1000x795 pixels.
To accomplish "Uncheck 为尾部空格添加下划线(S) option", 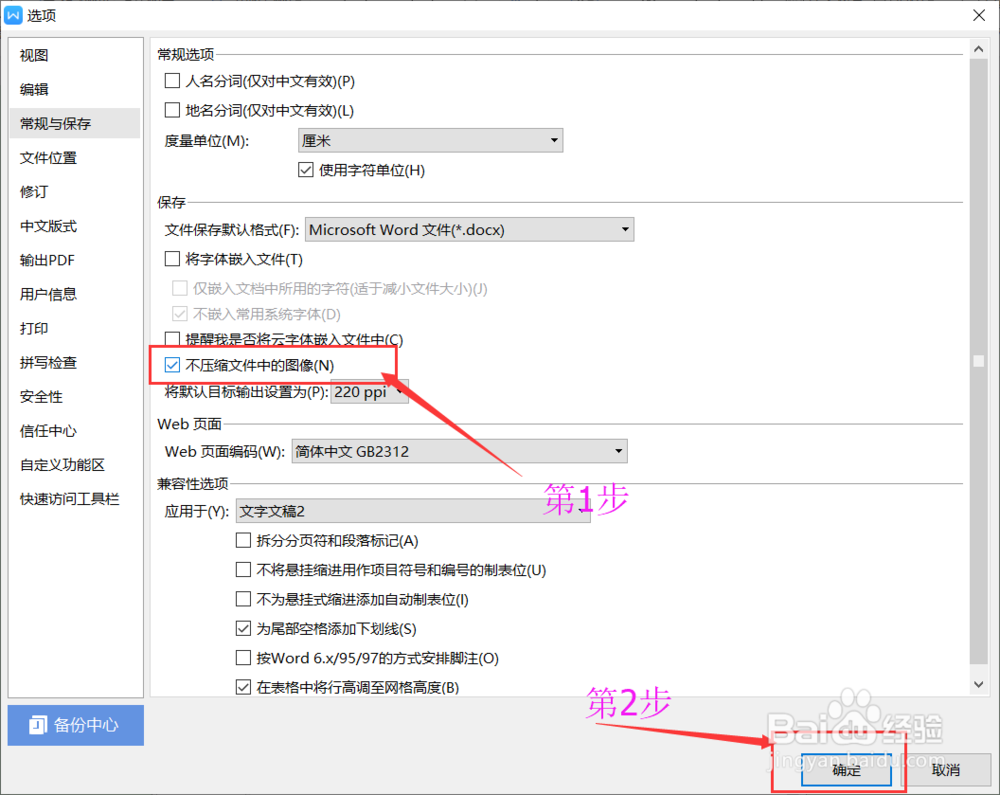I will click(x=243, y=629).
